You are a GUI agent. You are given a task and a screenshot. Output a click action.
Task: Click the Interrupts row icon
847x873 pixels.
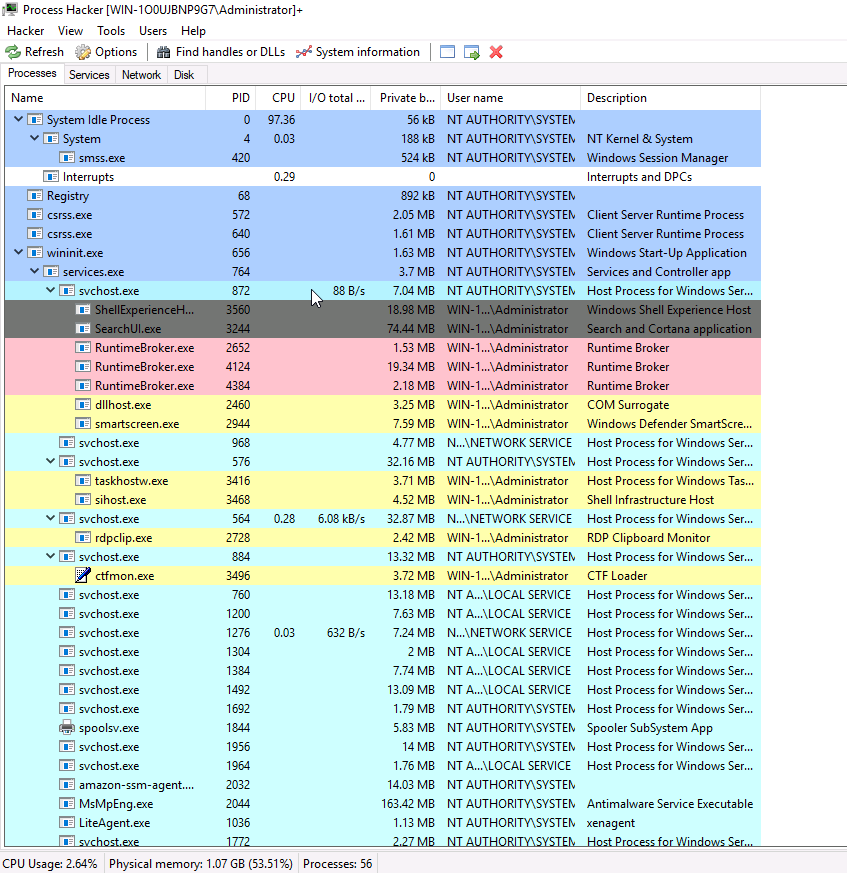[x=51, y=177]
